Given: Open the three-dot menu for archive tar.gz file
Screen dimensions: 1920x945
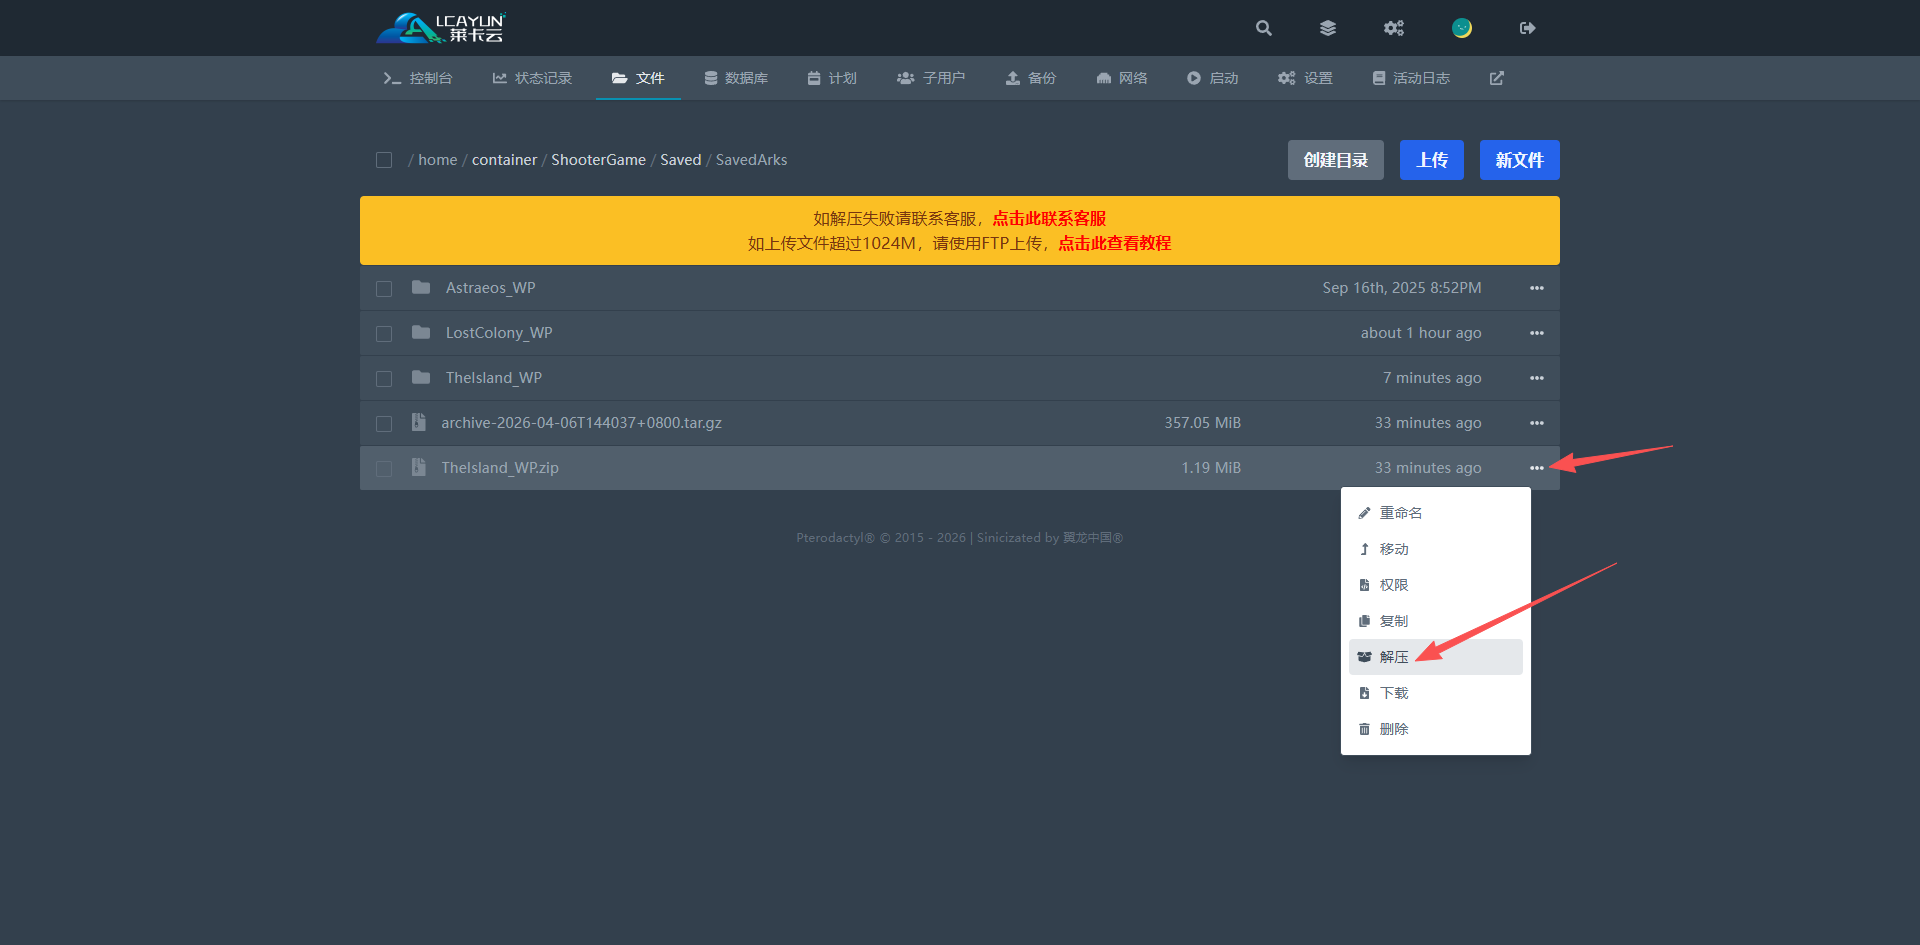Looking at the screenshot, I should click(1537, 423).
